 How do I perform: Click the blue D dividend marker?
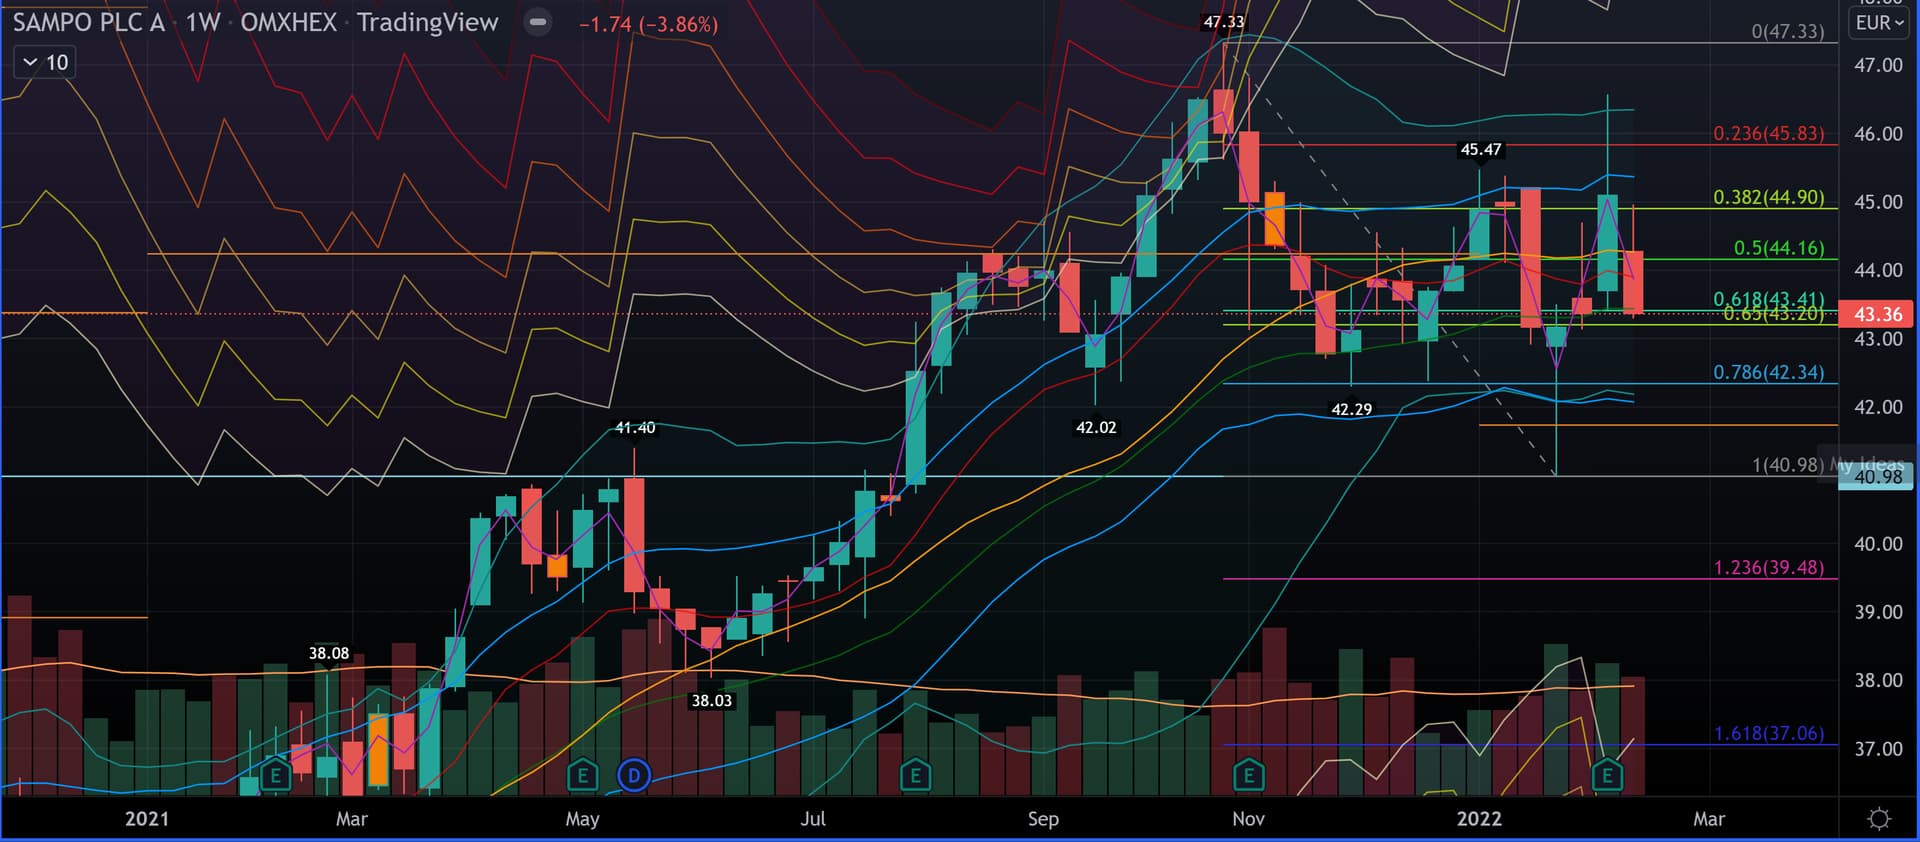(634, 775)
